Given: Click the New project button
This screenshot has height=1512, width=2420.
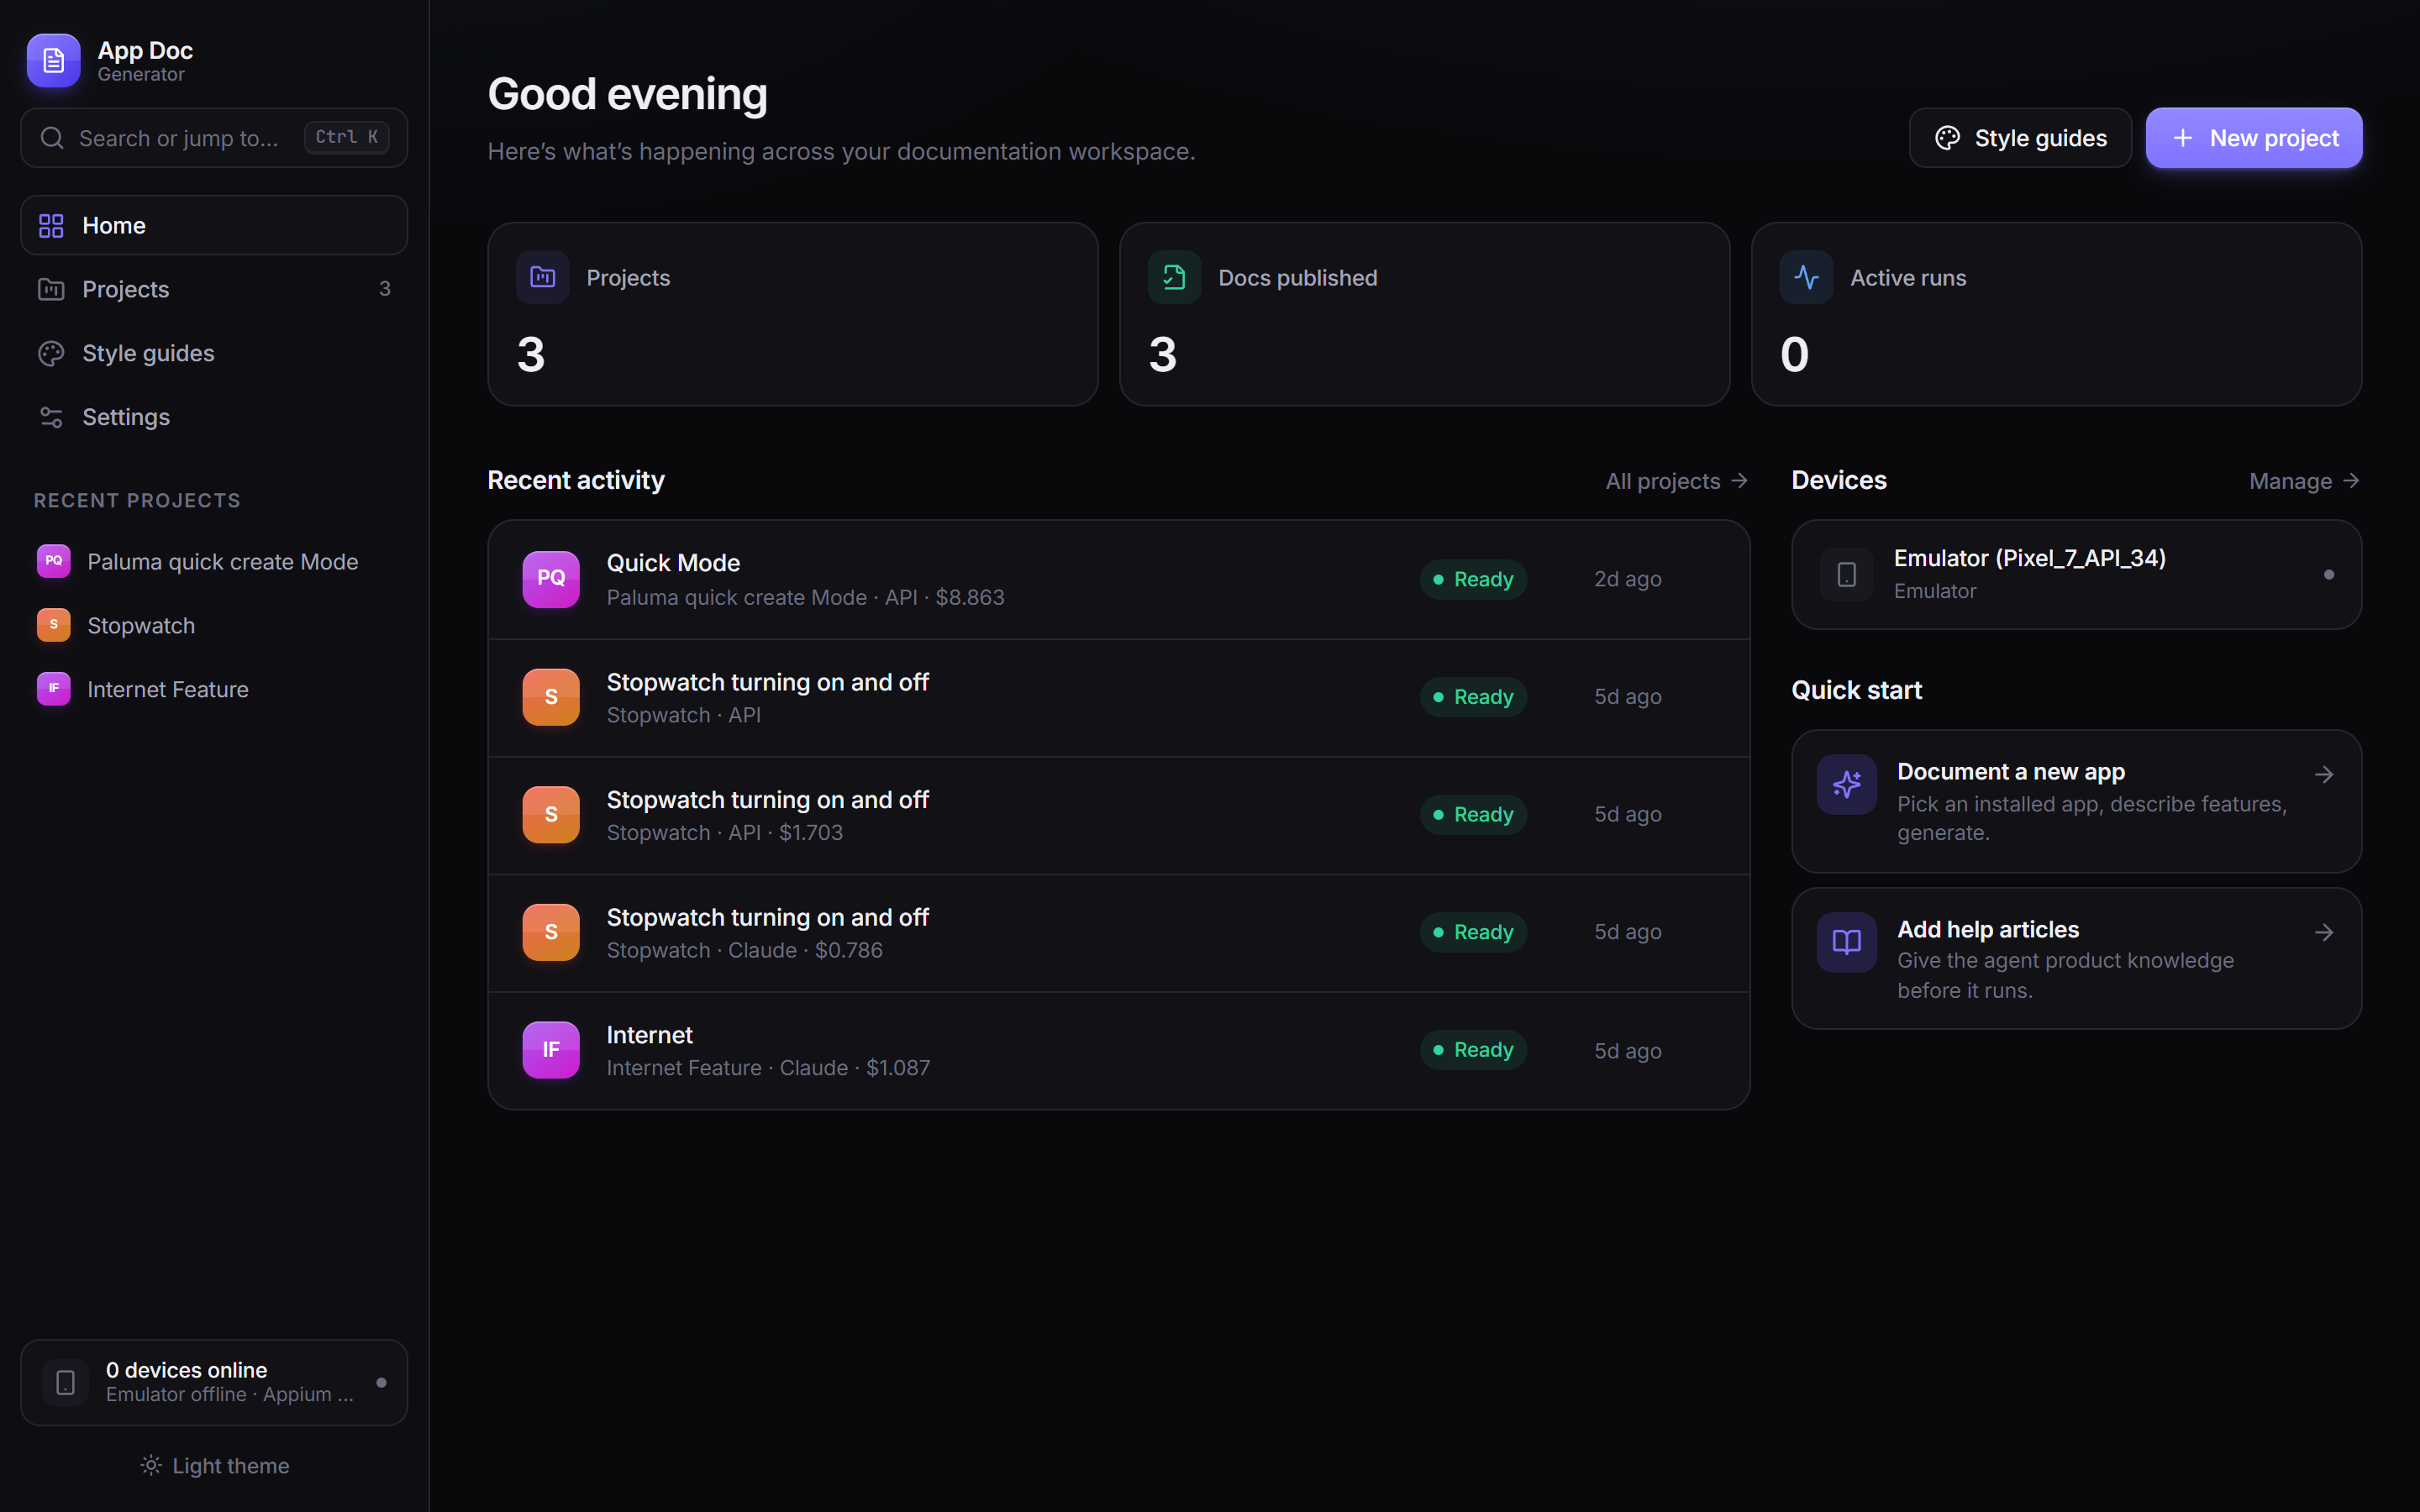Looking at the screenshot, I should pos(2254,138).
